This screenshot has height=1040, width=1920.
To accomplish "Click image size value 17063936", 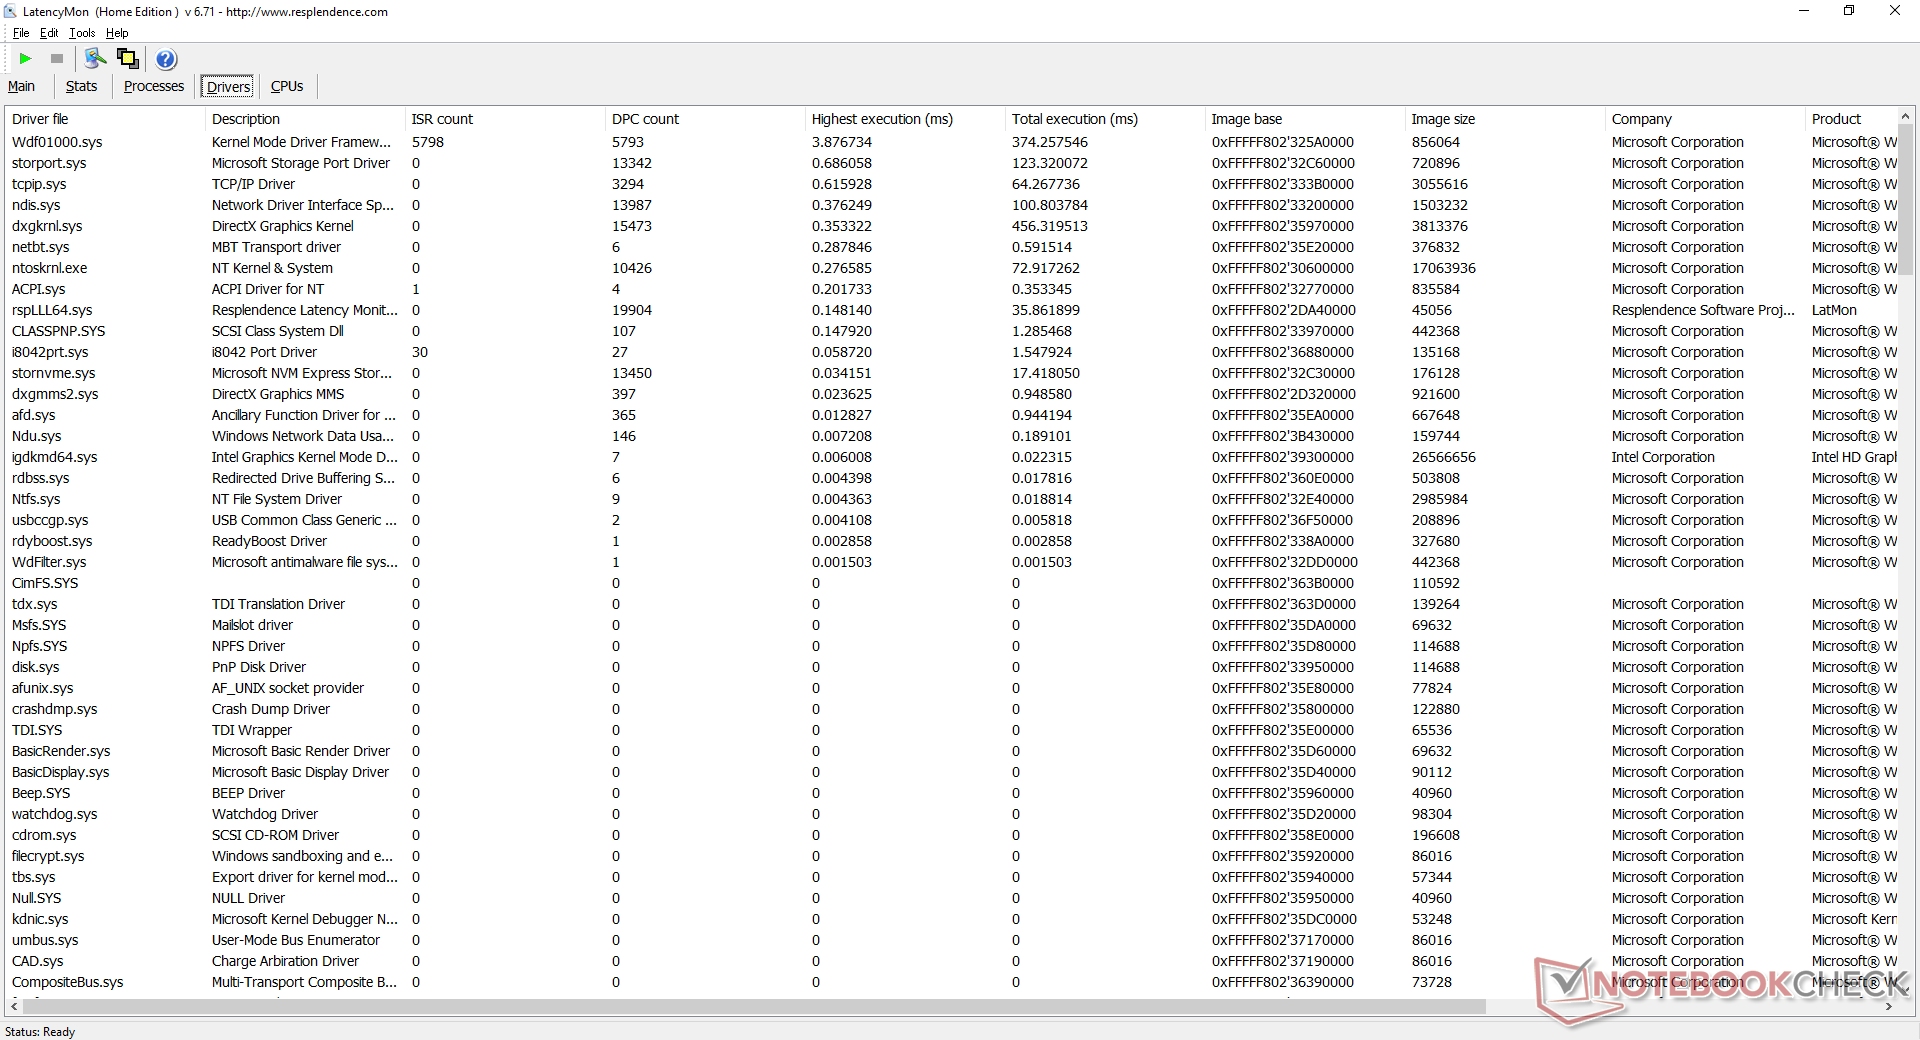I will tap(1443, 268).
